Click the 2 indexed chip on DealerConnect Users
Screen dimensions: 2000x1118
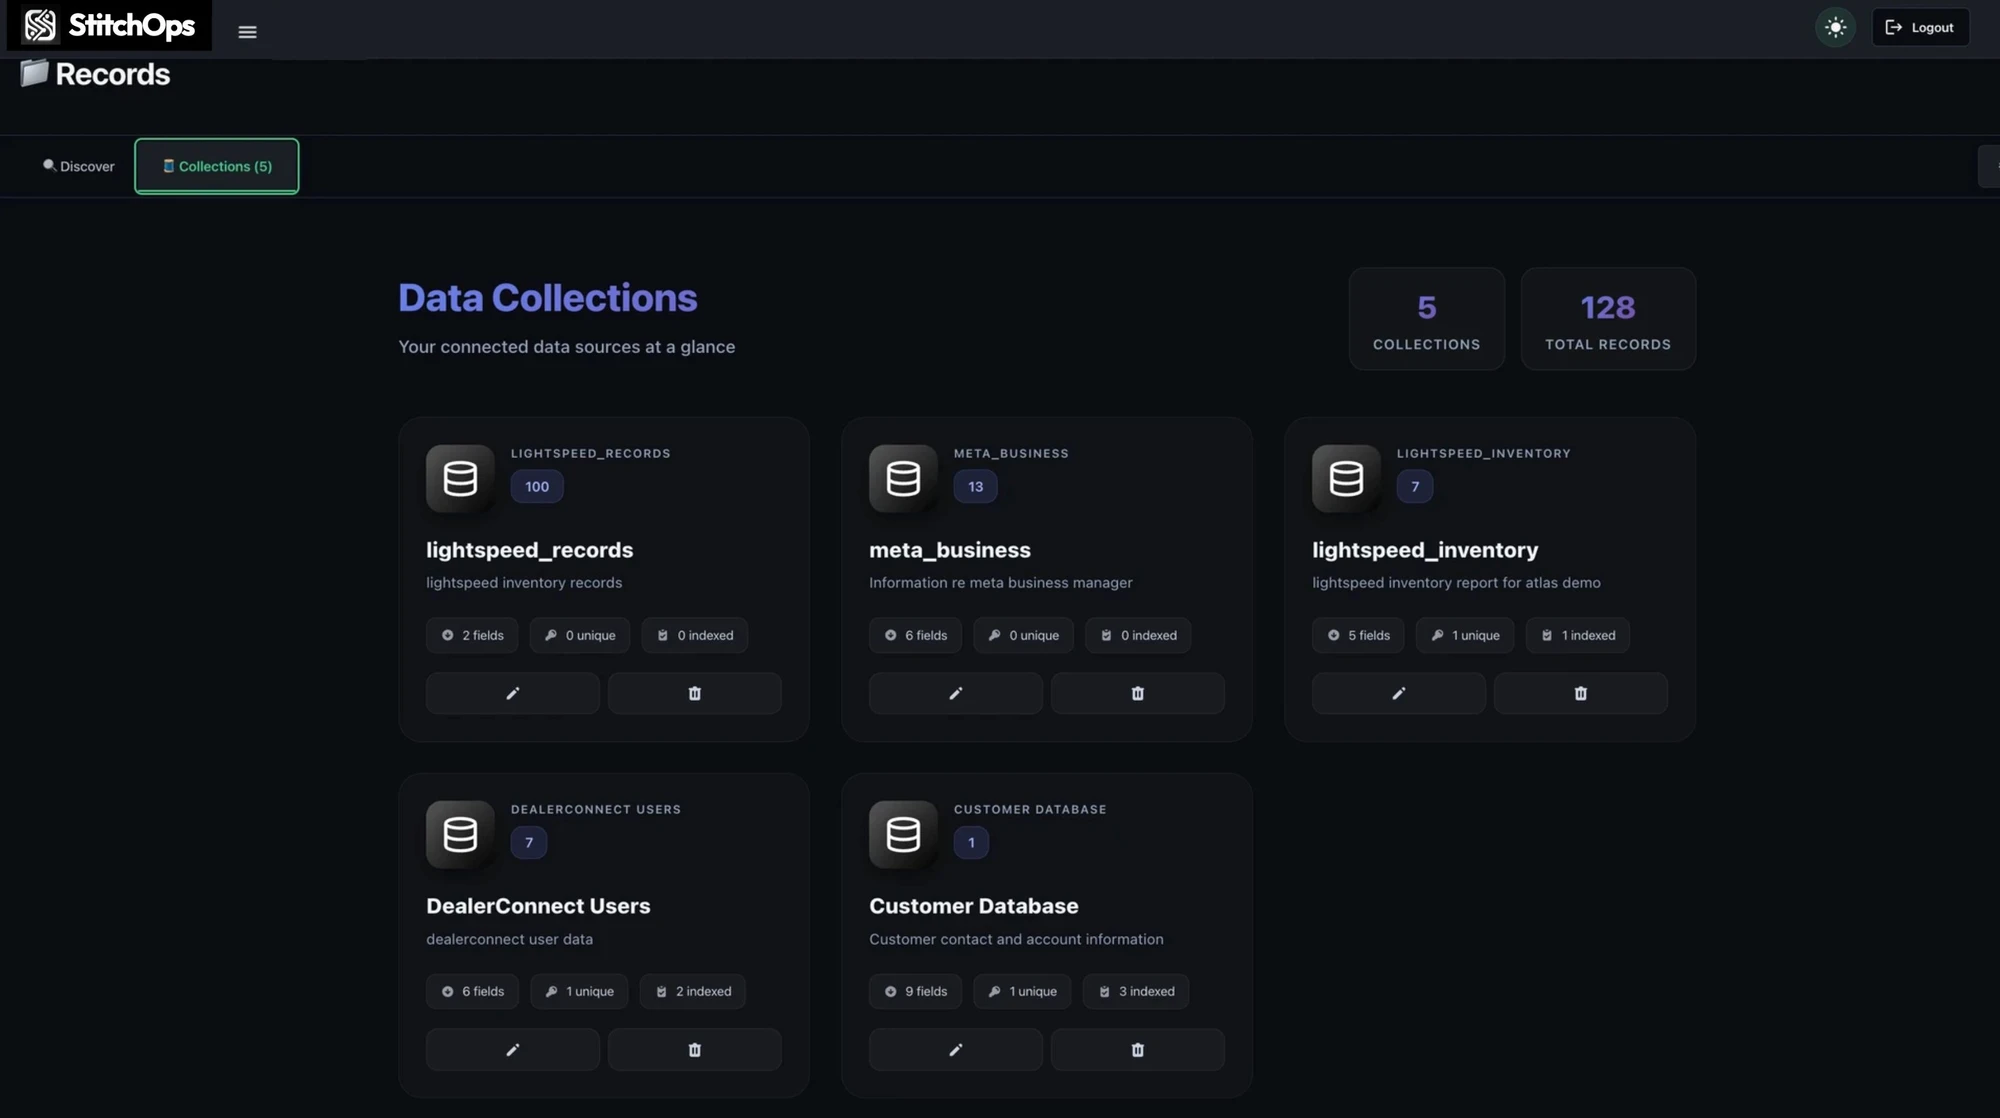pos(693,992)
